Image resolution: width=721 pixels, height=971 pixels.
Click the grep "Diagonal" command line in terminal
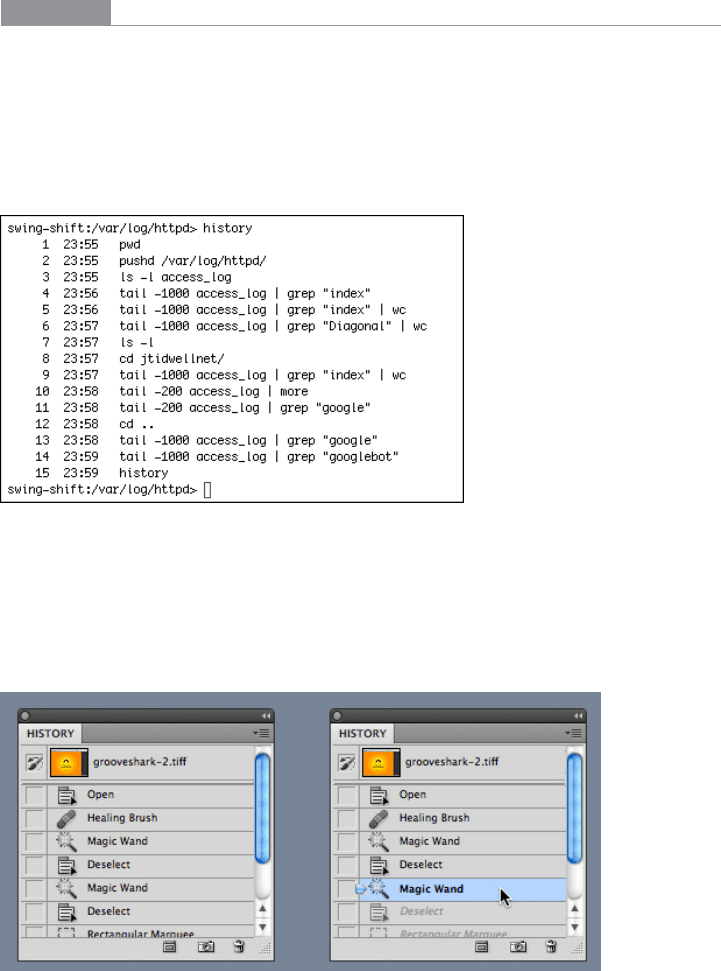[x=273, y=326]
